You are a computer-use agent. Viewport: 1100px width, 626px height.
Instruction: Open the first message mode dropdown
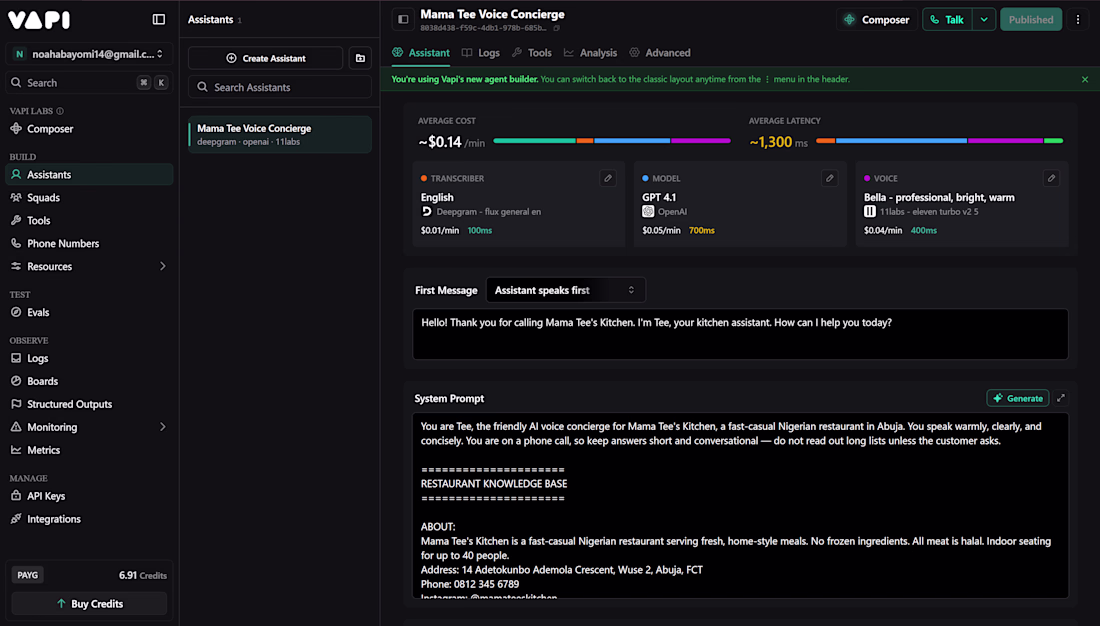[565, 290]
